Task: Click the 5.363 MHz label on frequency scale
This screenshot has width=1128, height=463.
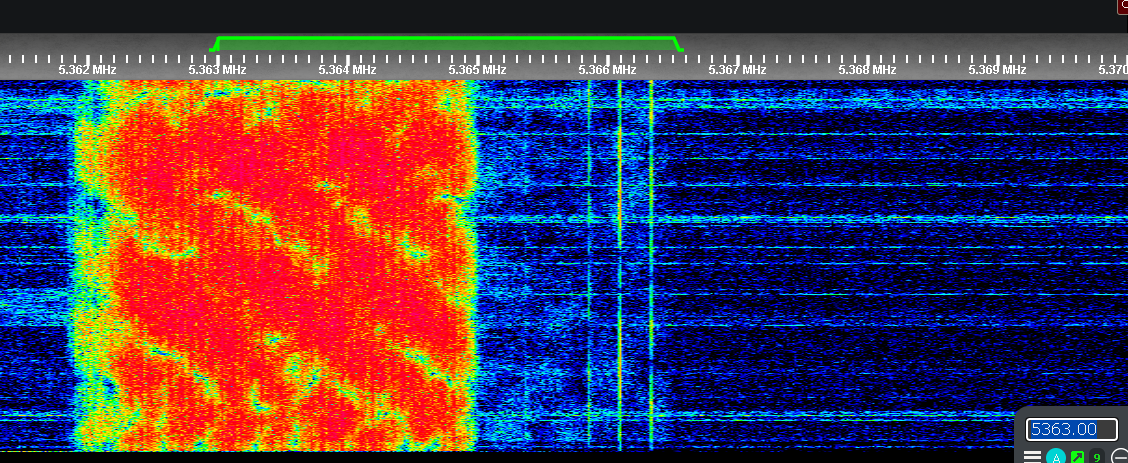Action: tap(217, 70)
